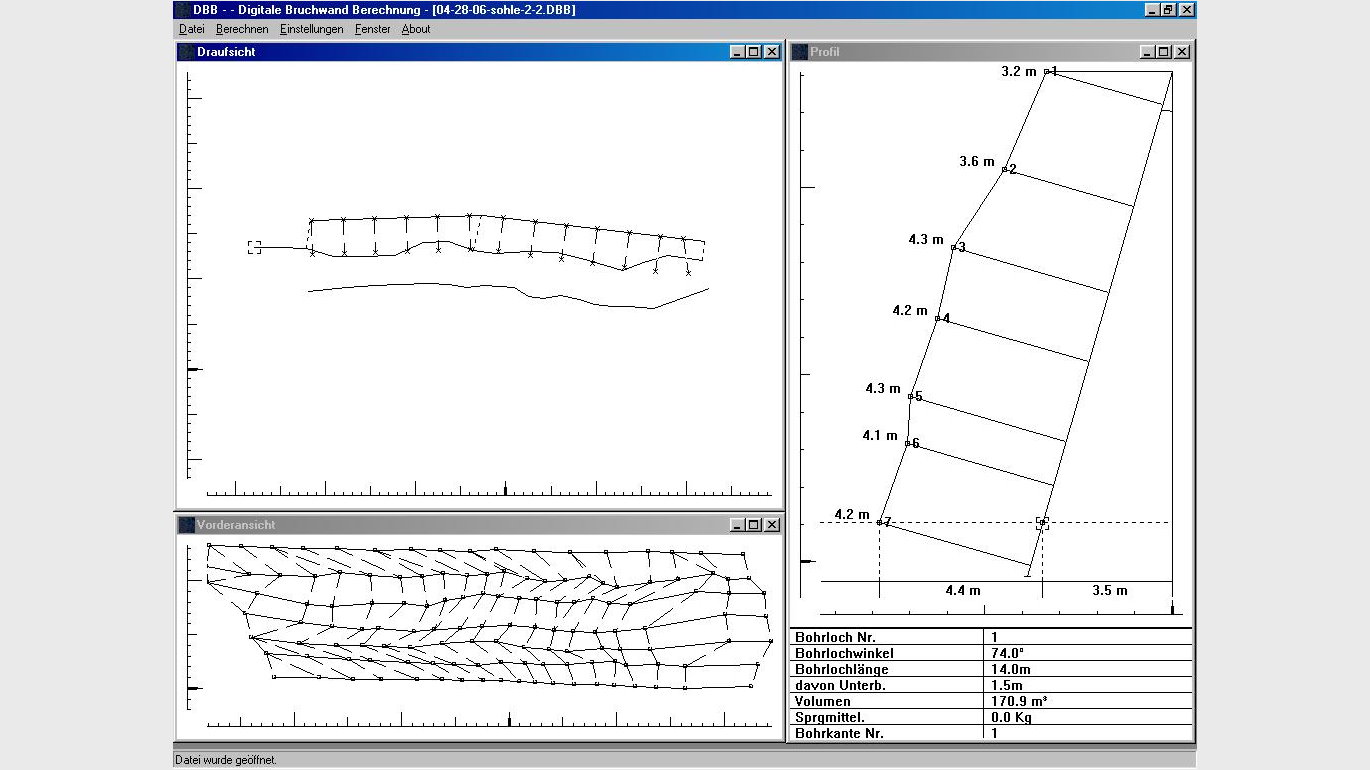This screenshot has height=770, width=1370.
Task: Select the dashed square marker in Draufsicht
Action: tap(254, 247)
